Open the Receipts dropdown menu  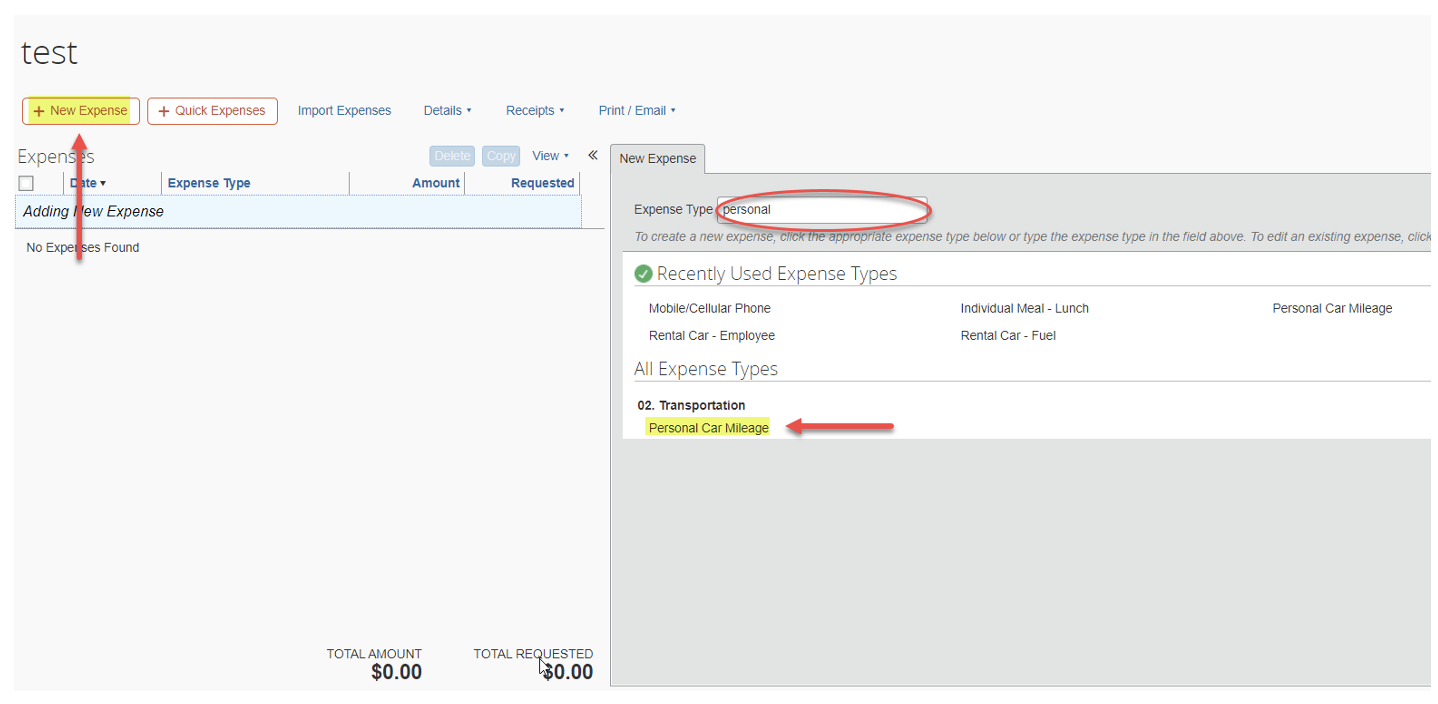pos(535,111)
